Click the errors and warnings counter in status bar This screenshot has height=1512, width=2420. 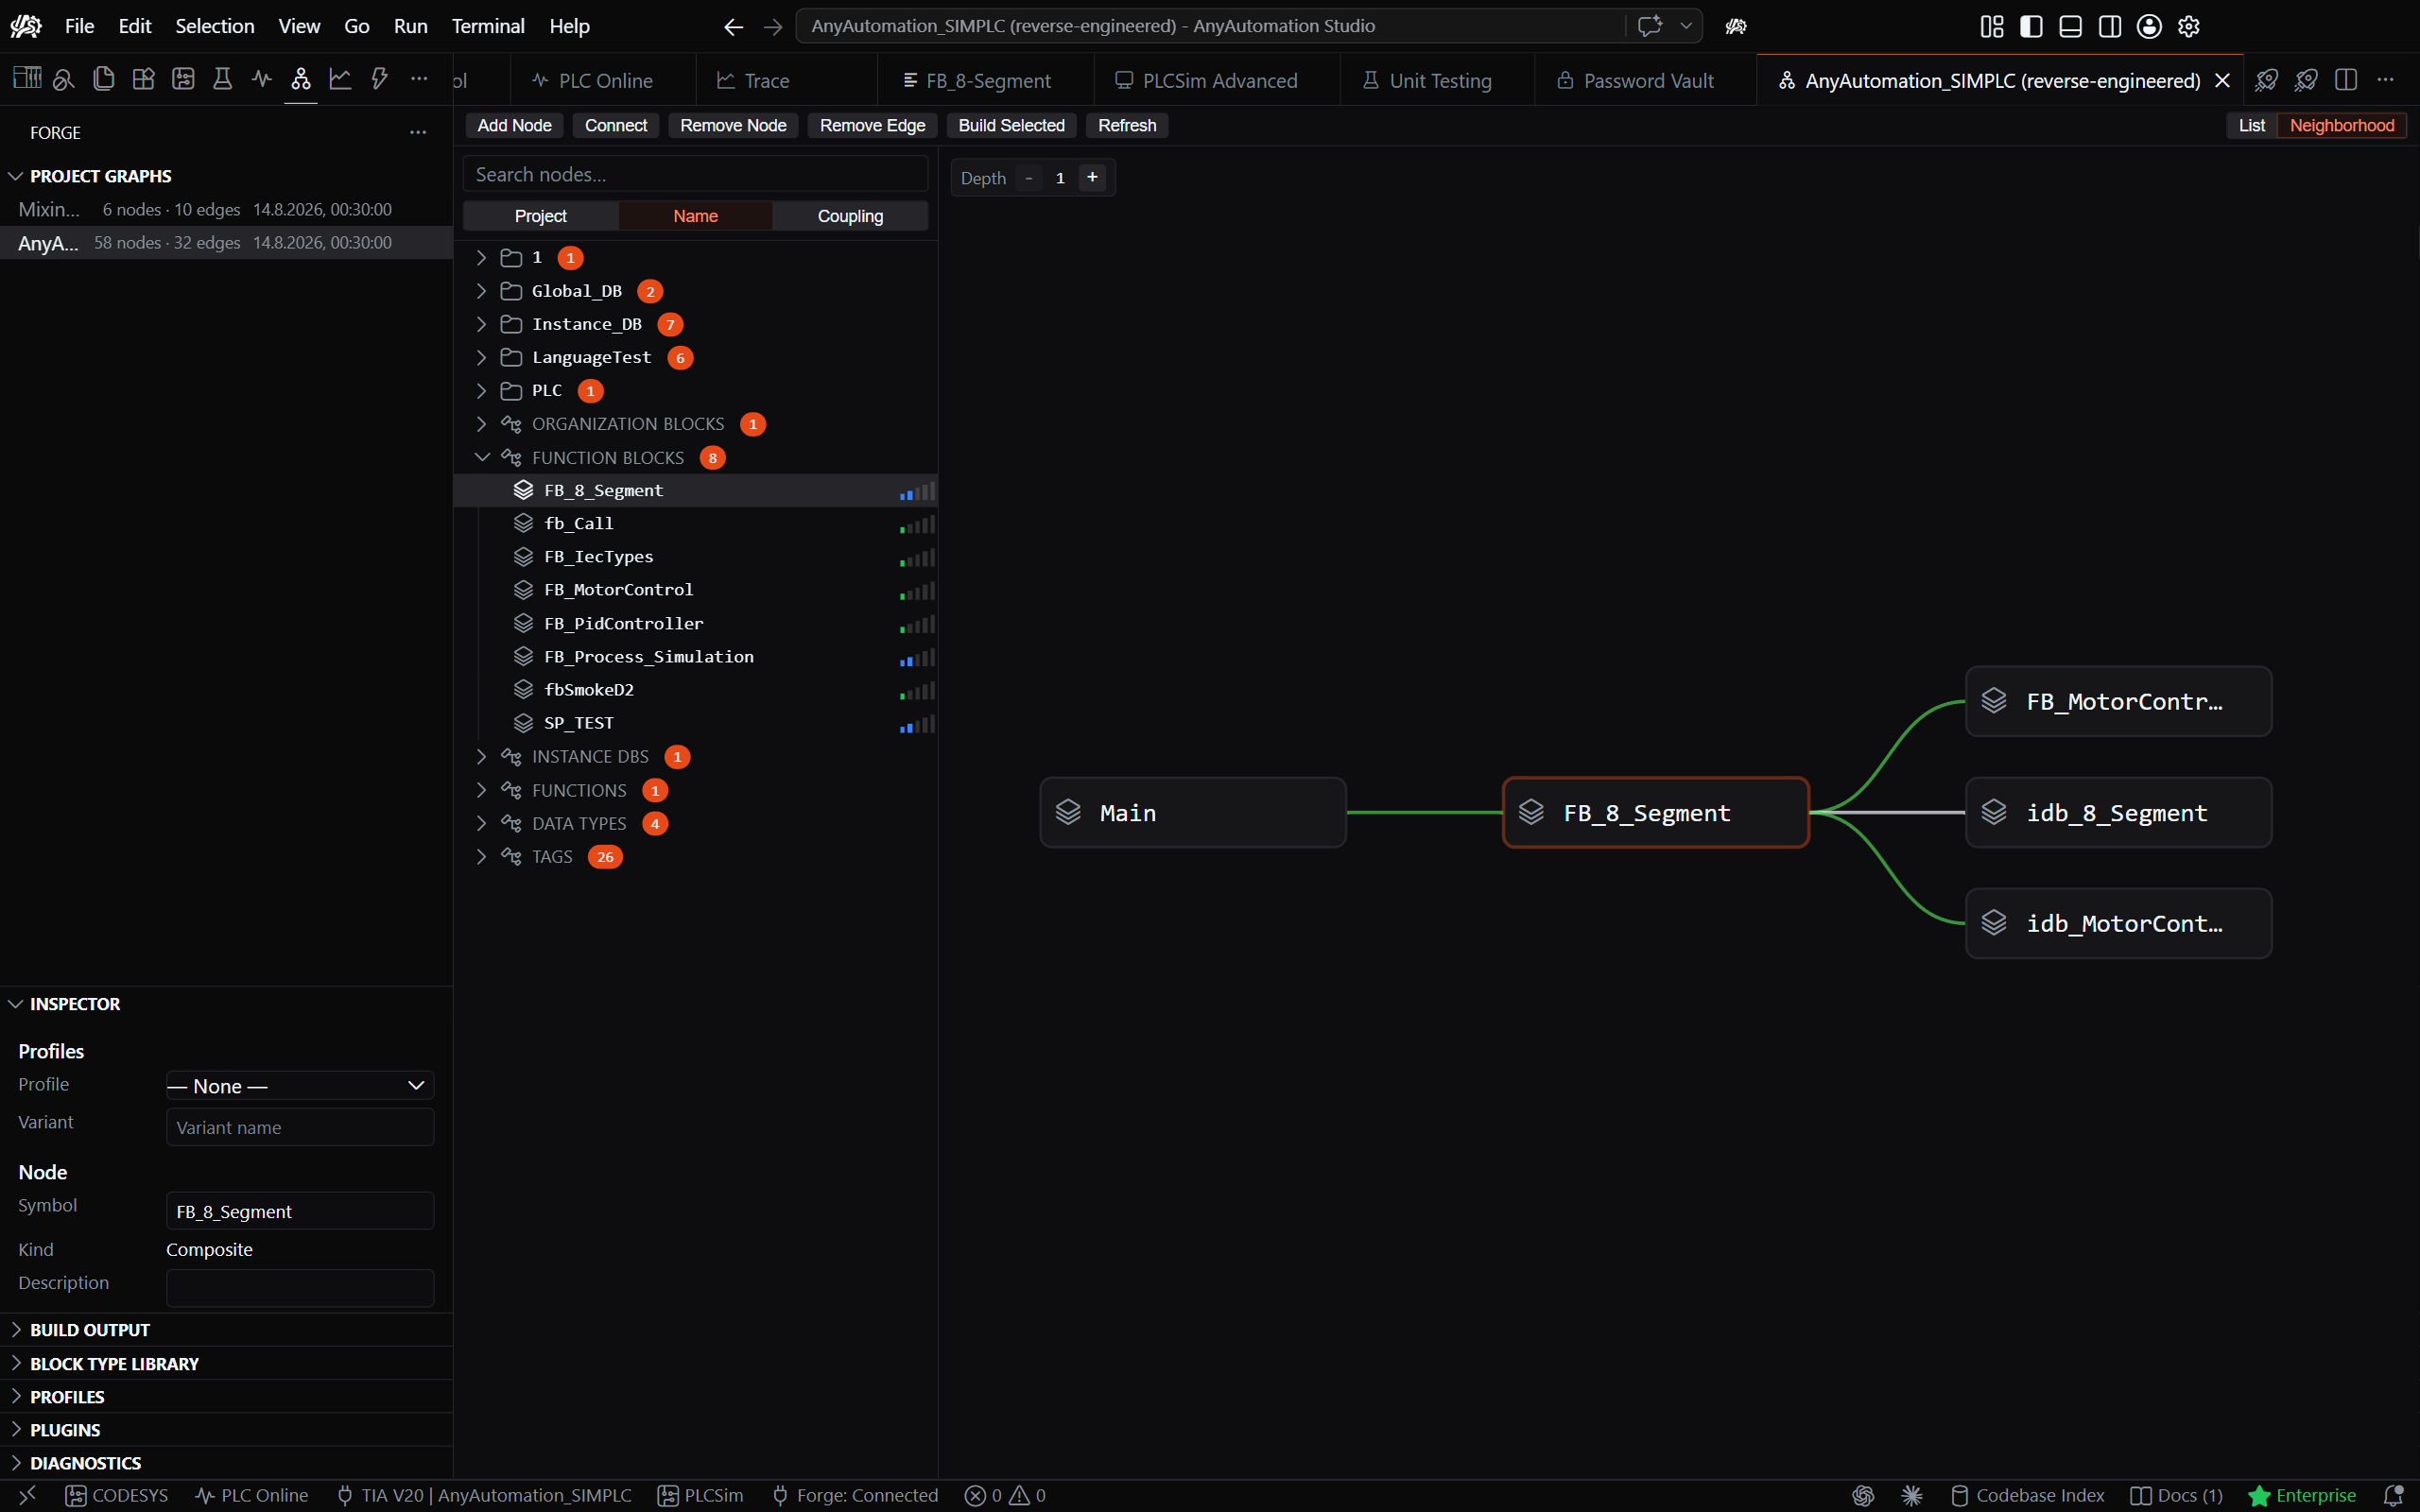coord(1005,1495)
